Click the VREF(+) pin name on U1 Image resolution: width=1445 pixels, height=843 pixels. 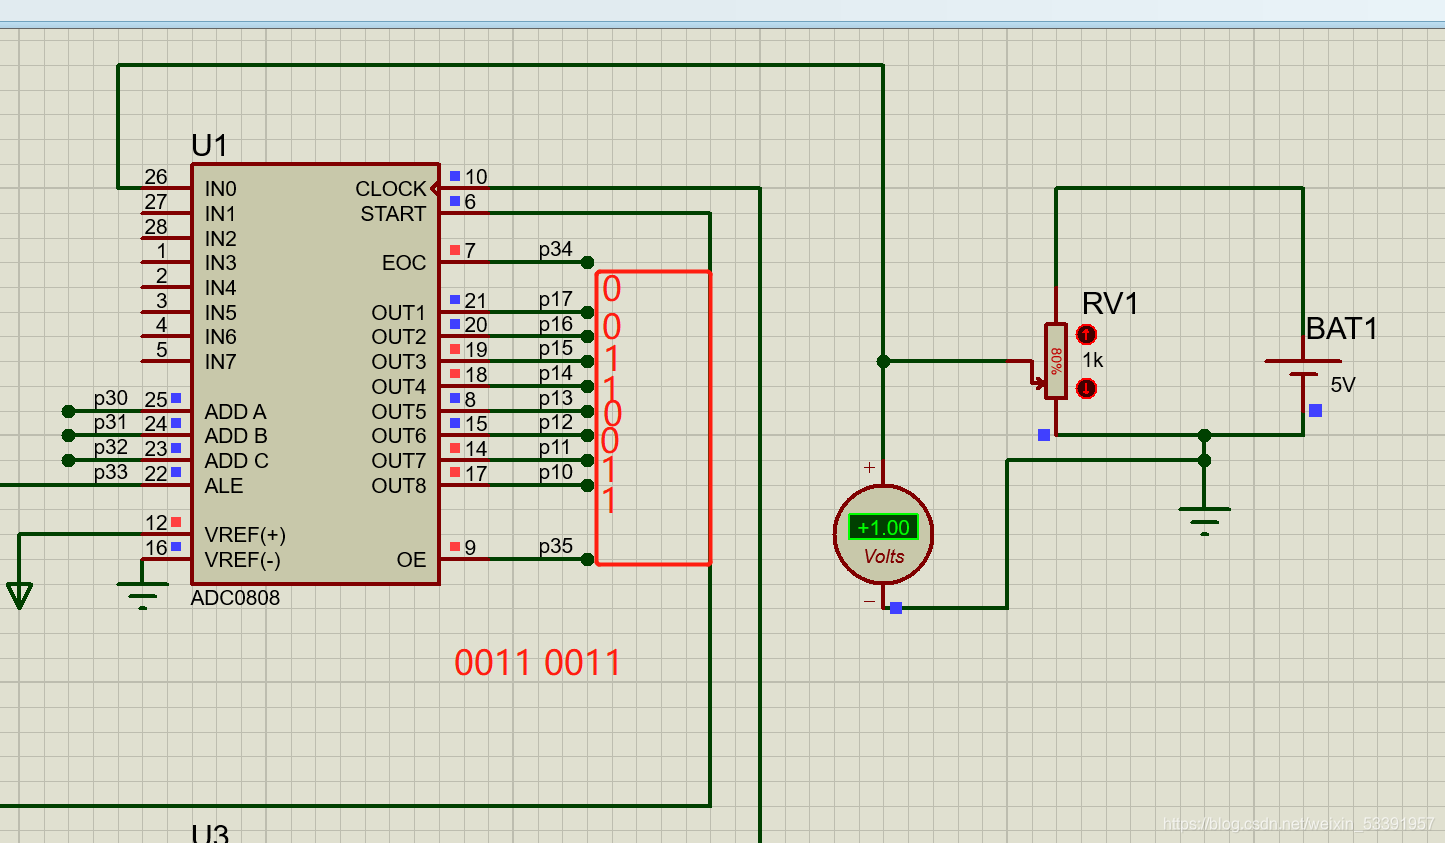(x=245, y=535)
